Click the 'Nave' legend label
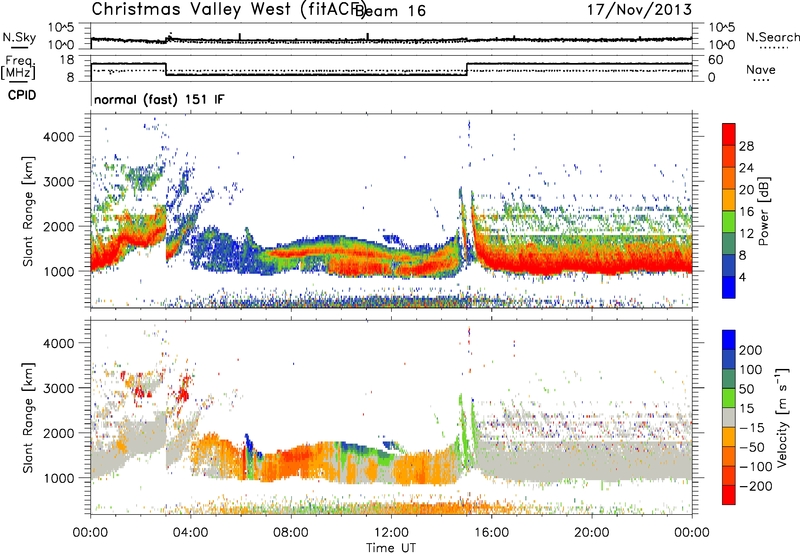The width and height of the screenshot is (800, 554). tap(760, 69)
